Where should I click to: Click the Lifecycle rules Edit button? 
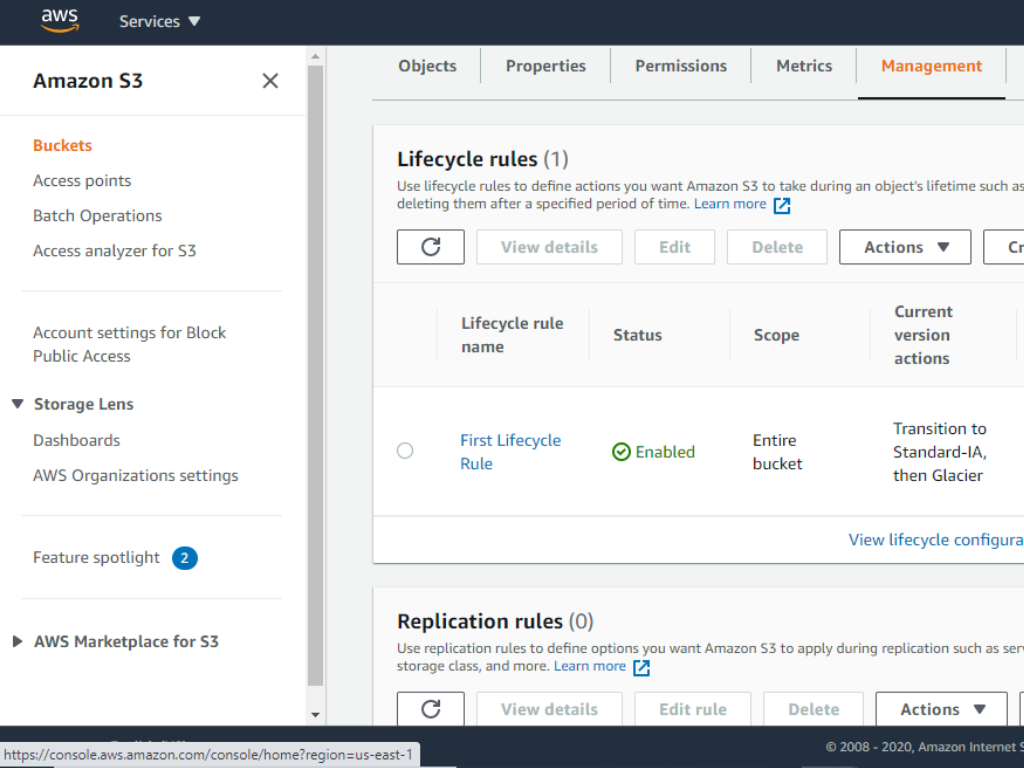coord(675,247)
